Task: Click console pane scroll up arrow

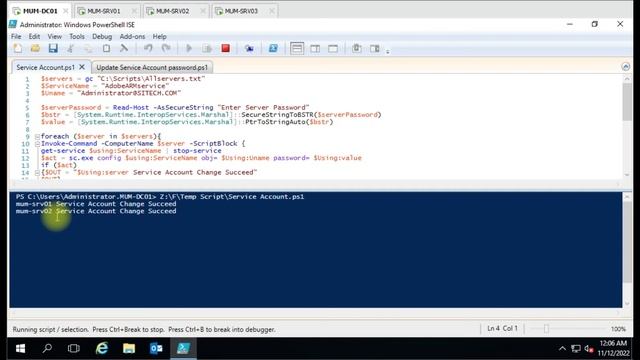Action: [x=627, y=196]
